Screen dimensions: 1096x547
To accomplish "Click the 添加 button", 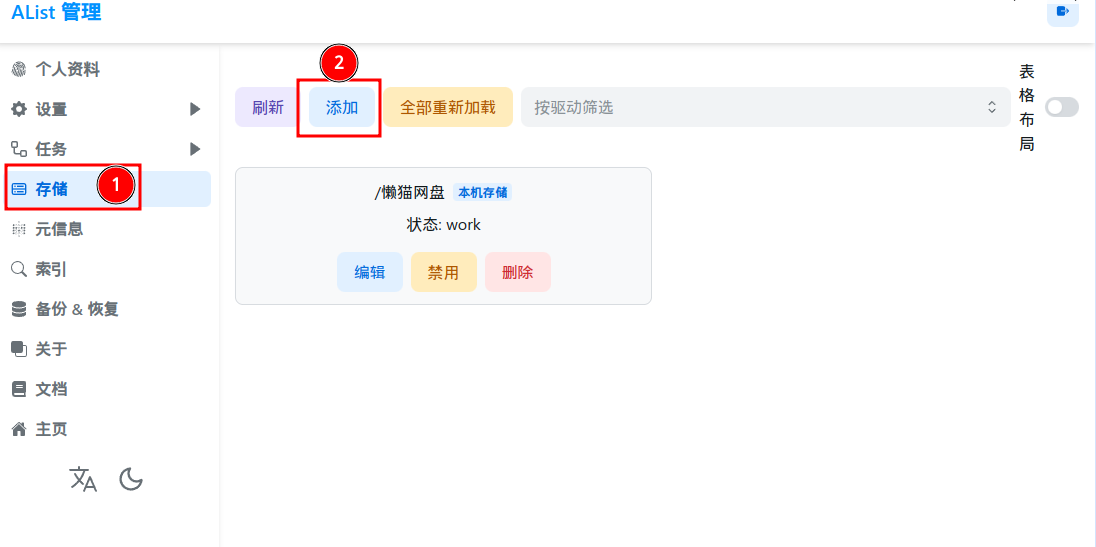I will click(x=342, y=107).
